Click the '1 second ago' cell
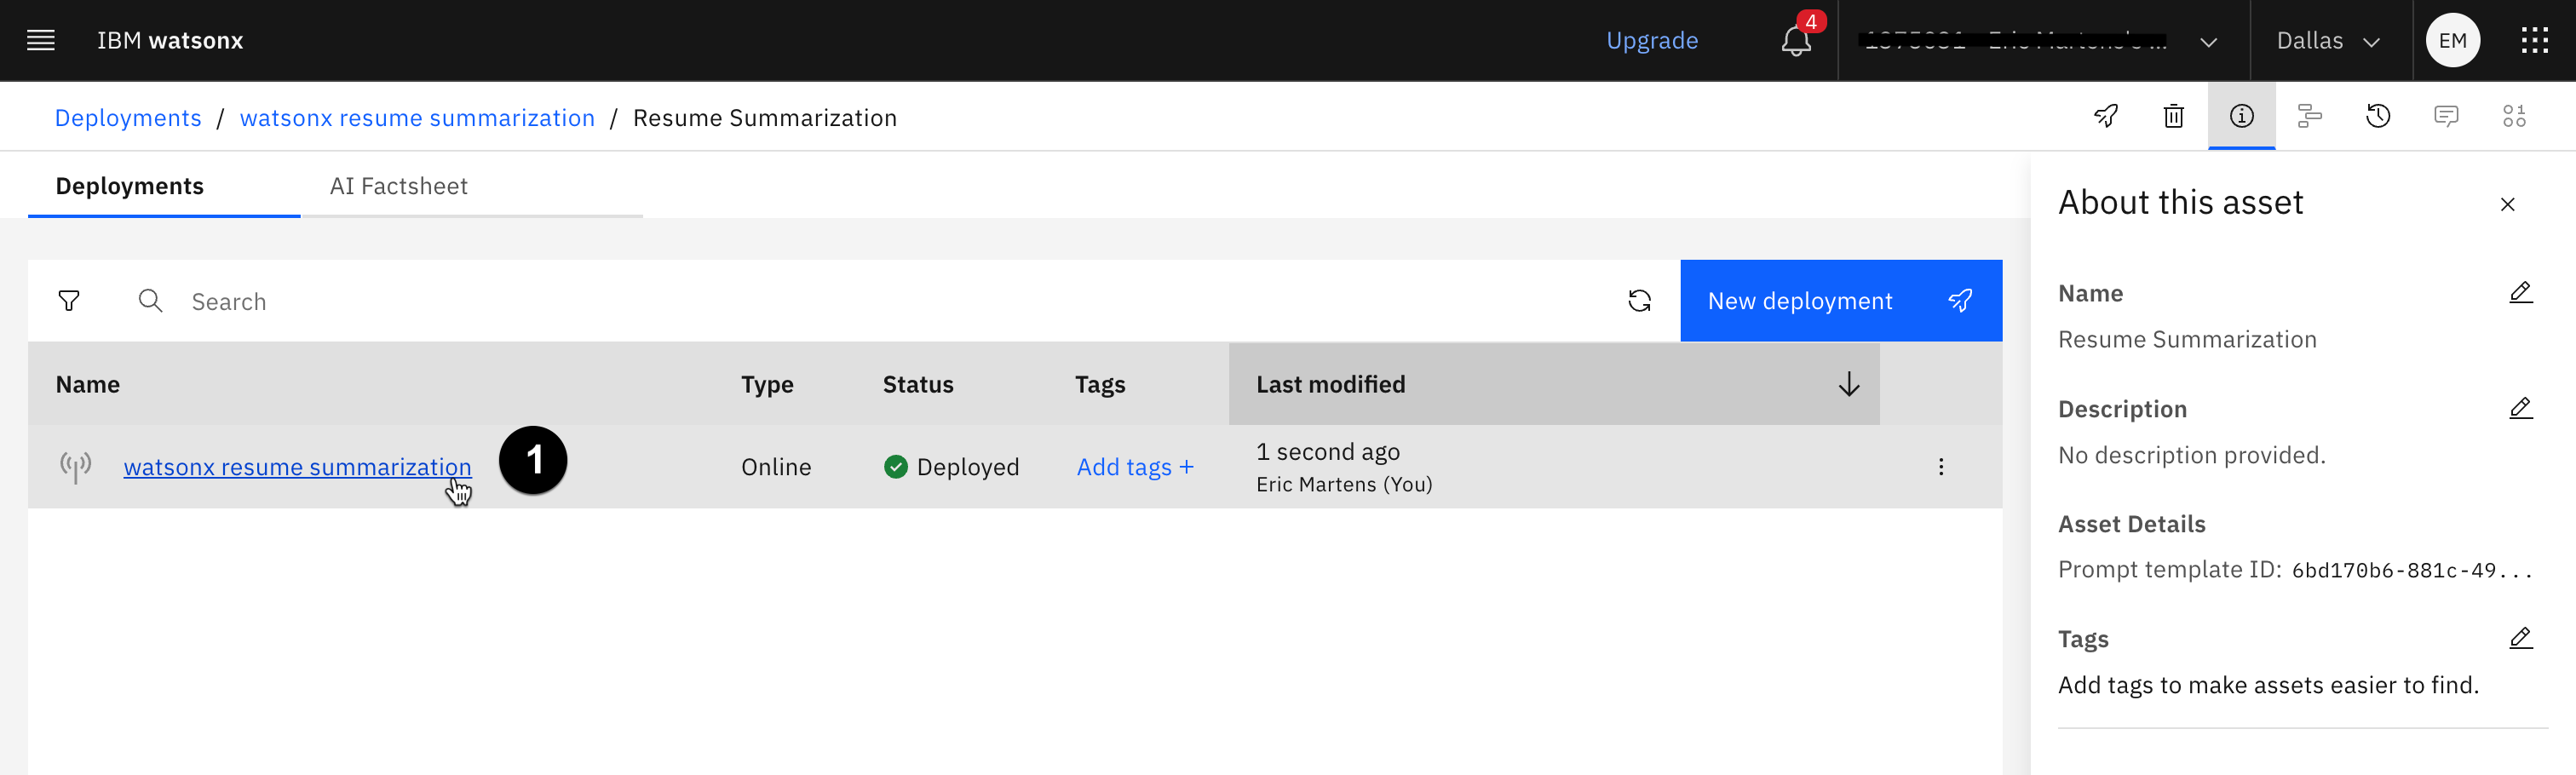Viewport: 2576px width, 775px height. pyautogui.click(x=1328, y=452)
